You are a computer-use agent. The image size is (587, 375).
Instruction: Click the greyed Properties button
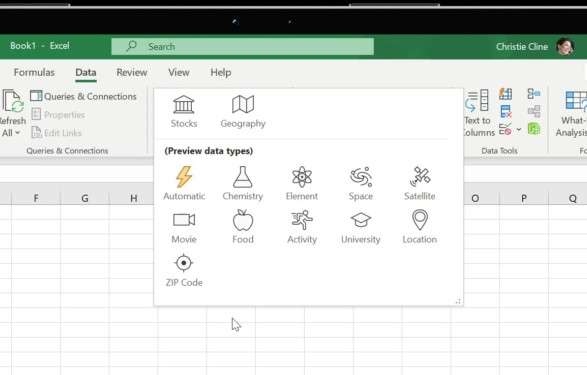(x=58, y=115)
